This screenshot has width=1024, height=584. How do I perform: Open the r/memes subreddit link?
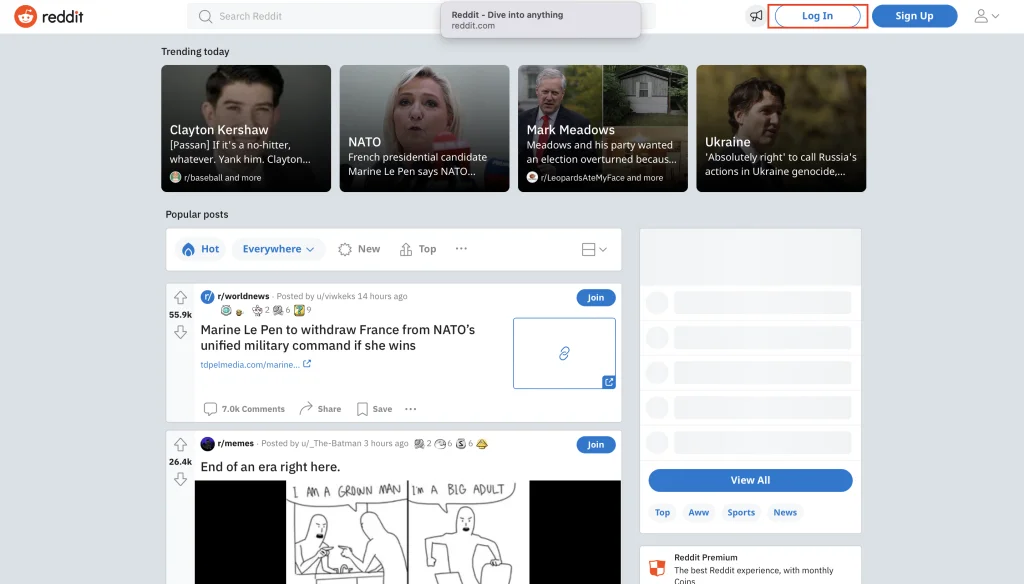point(236,443)
